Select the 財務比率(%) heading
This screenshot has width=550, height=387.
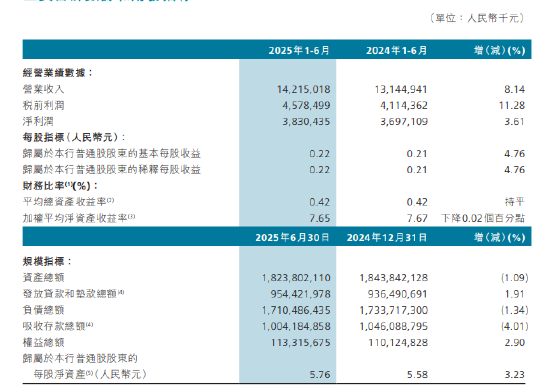[60, 186]
